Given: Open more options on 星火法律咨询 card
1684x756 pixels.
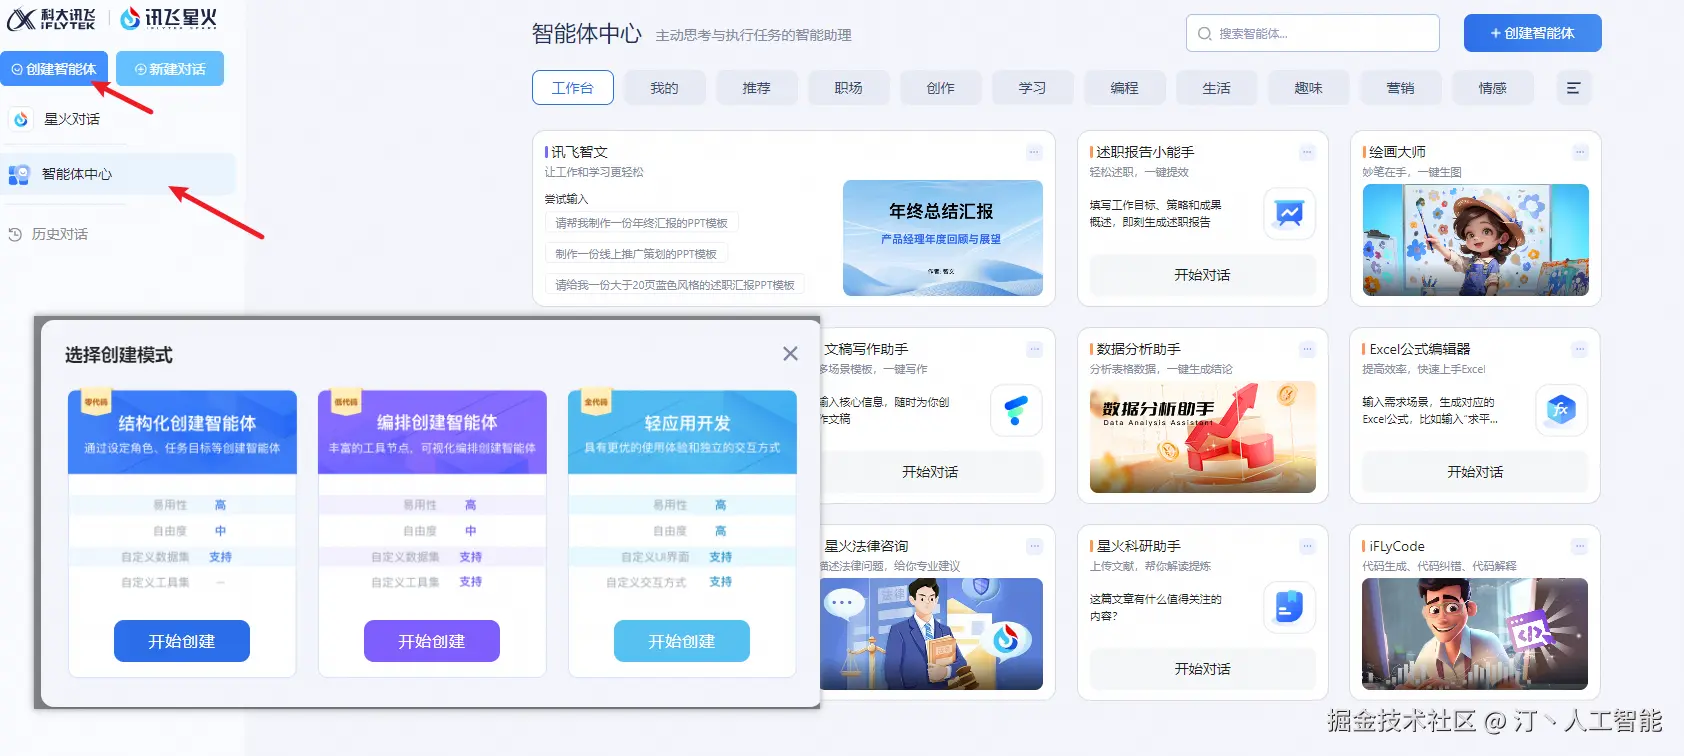Looking at the screenshot, I should [x=1034, y=546].
